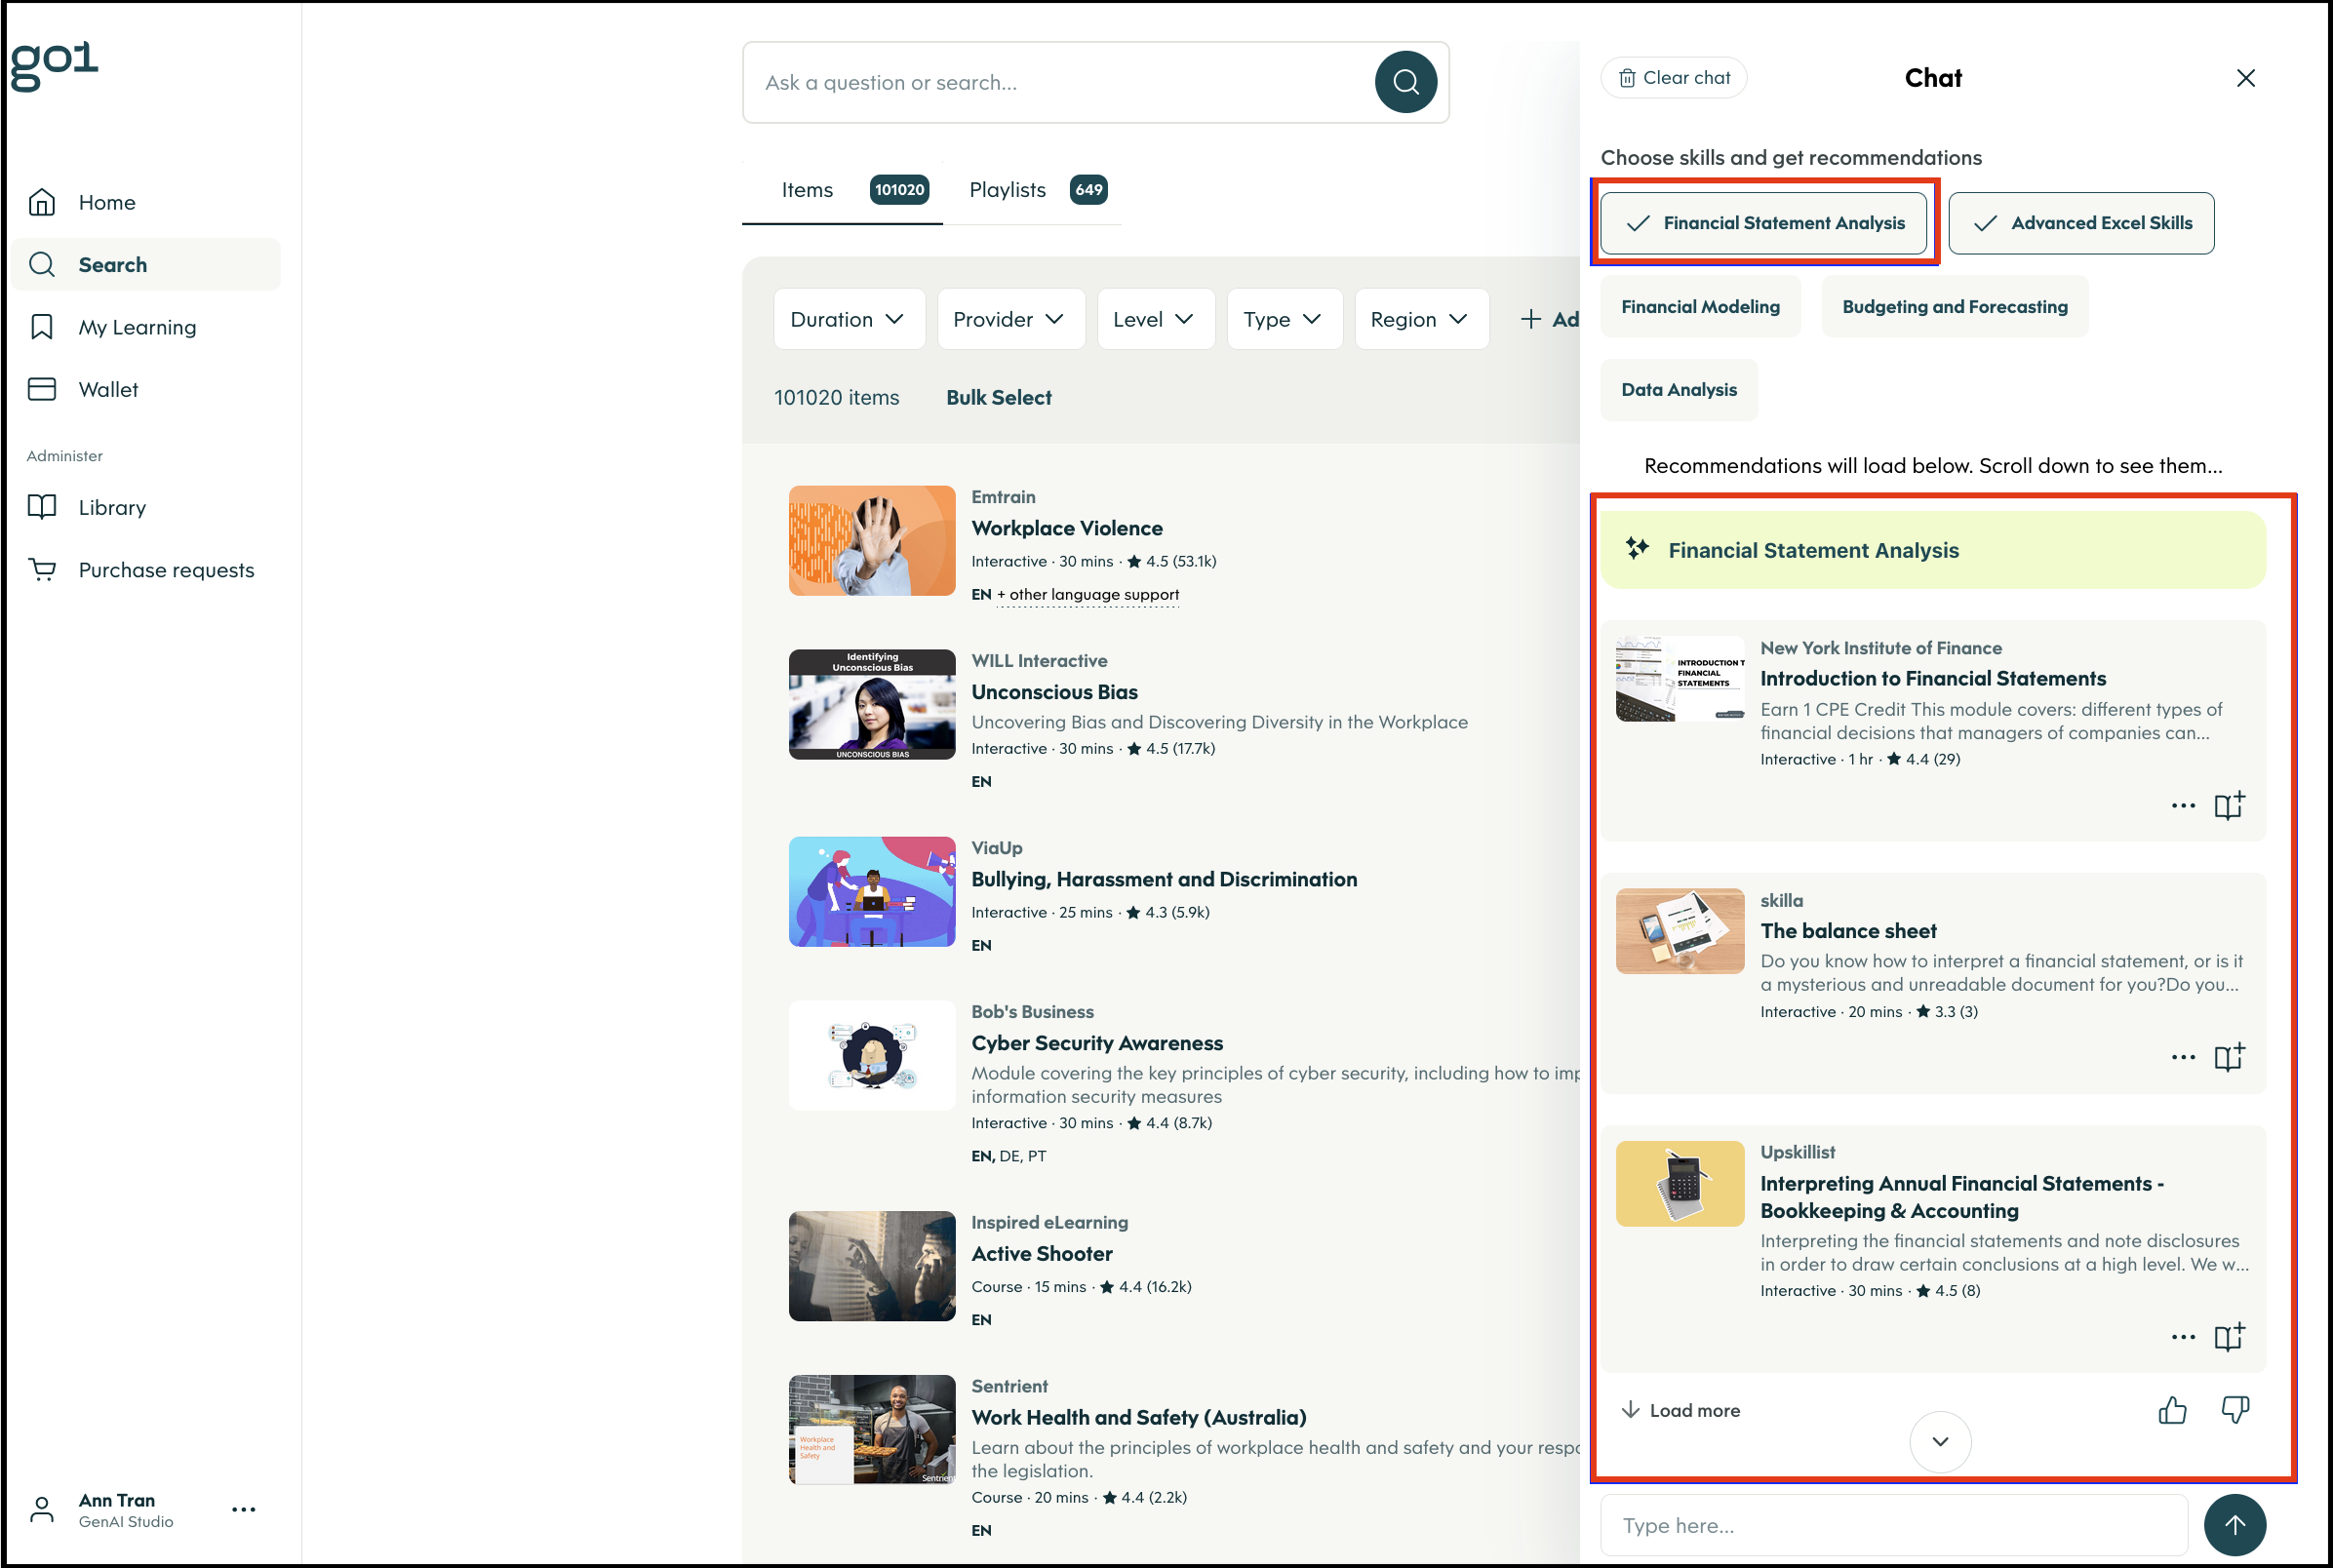Image resolution: width=2333 pixels, height=1568 pixels.
Task: Open the Level filter dropdown
Action: pyautogui.click(x=1155, y=319)
